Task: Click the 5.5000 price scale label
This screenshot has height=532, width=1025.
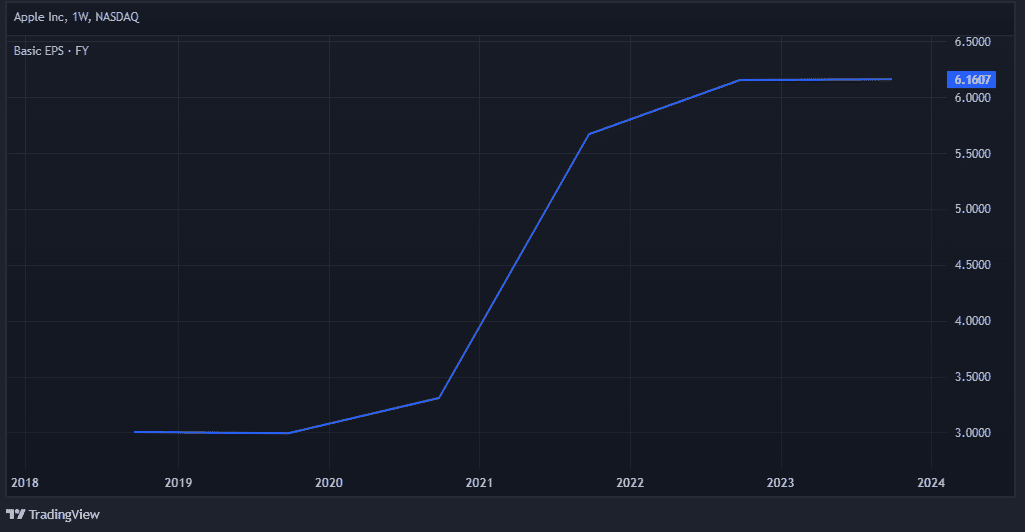Action: [x=972, y=154]
